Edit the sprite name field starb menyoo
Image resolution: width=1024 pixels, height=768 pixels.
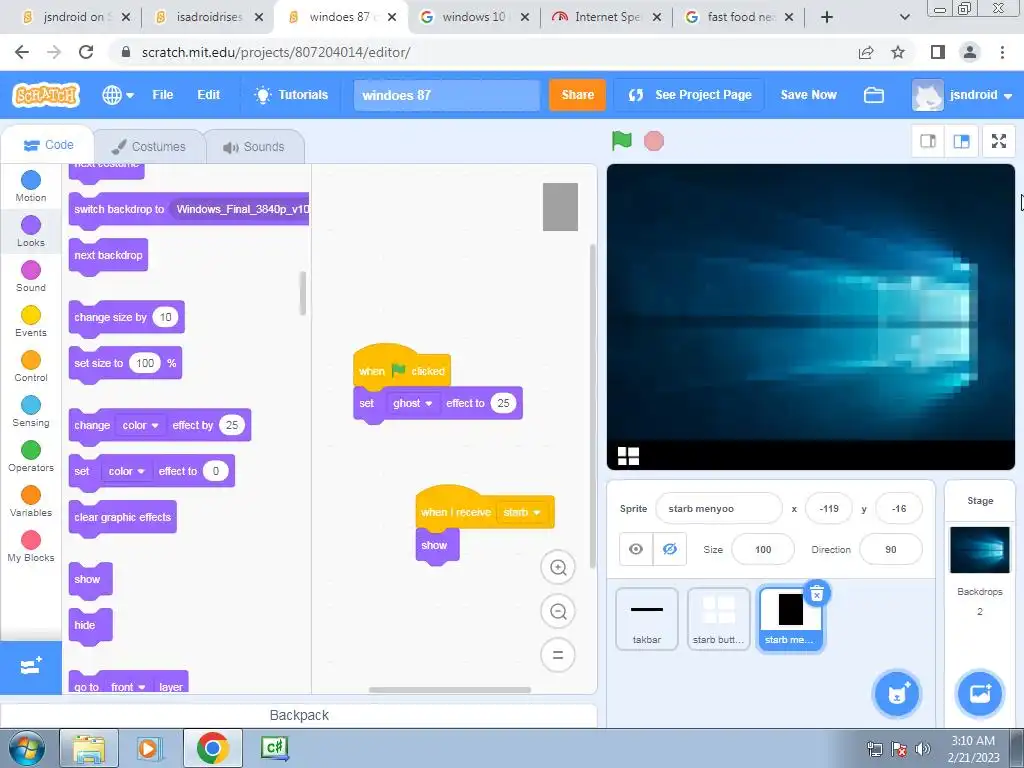click(x=718, y=508)
